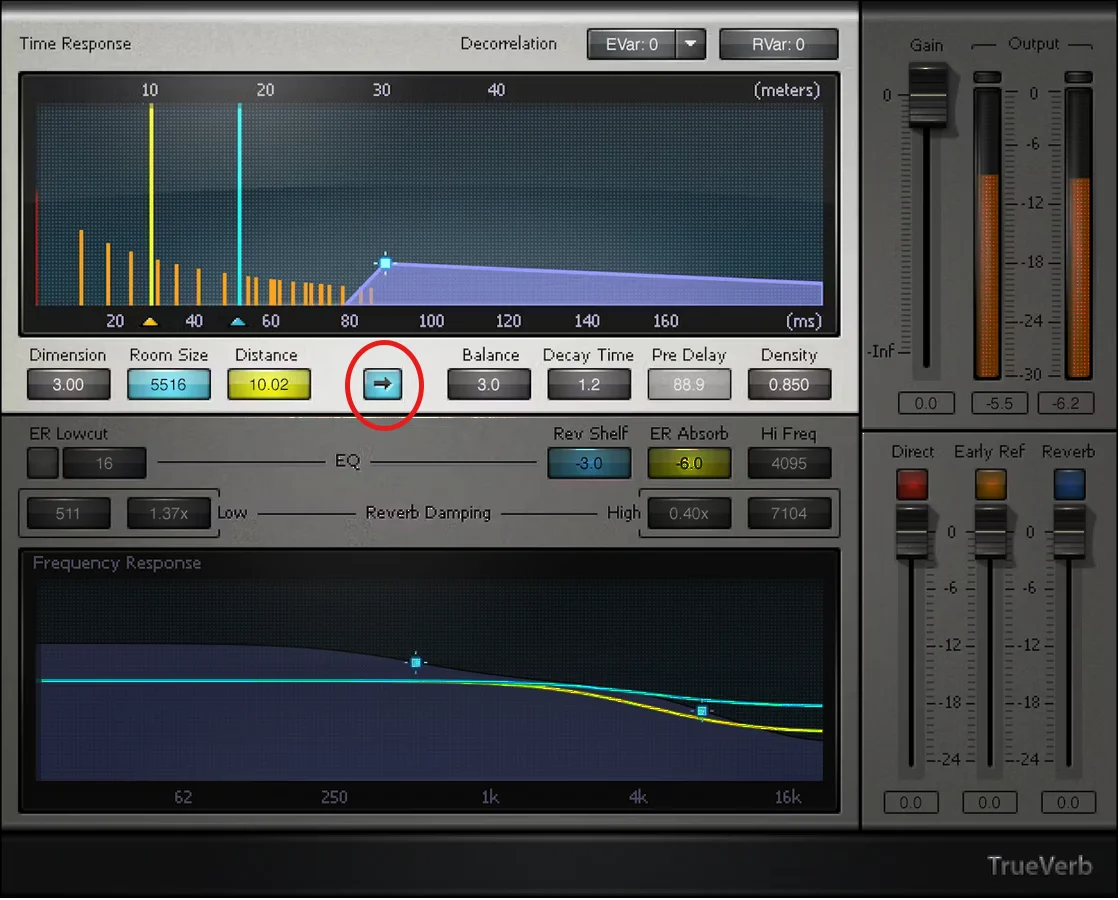Select the yellow Distance triangle marker on time axis
This screenshot has width=1120, height=900.
tap(150, 322)
